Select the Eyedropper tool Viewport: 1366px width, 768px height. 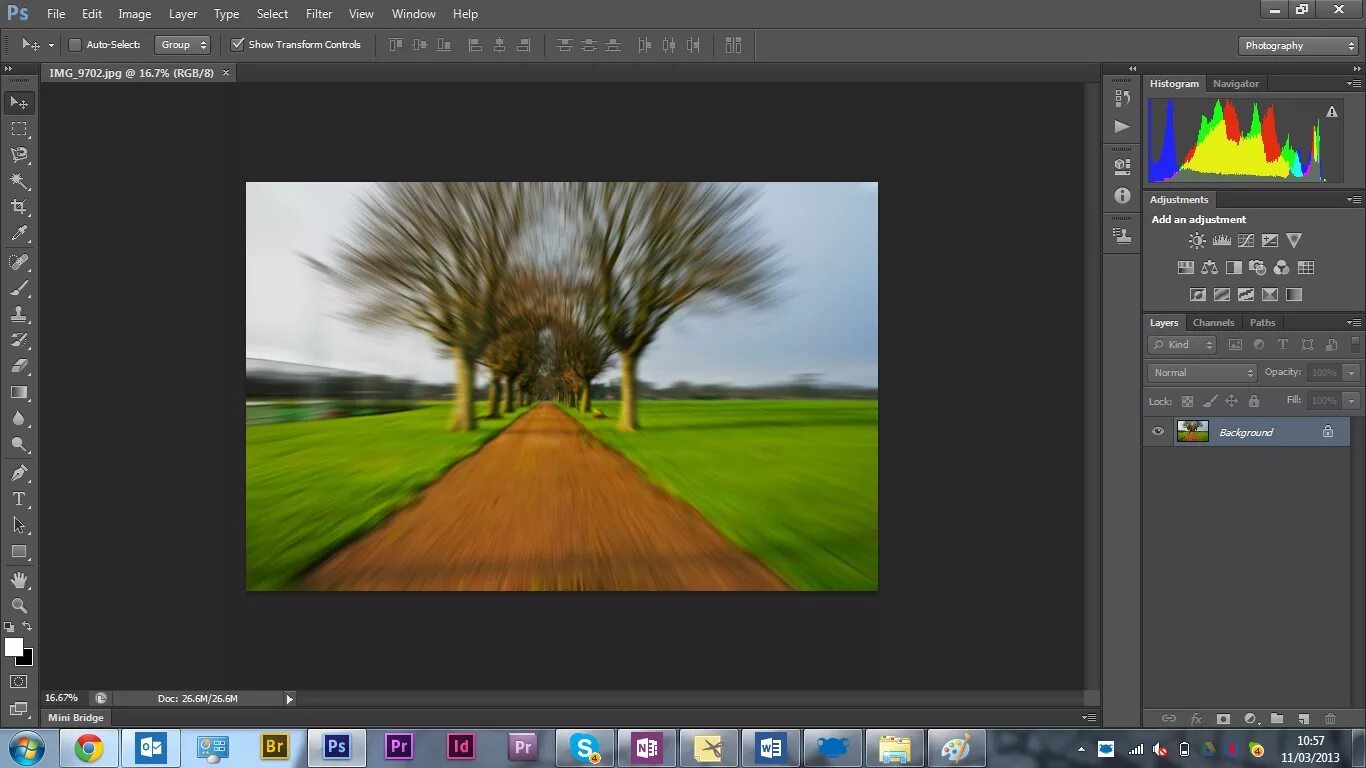(x=19, y=234)
